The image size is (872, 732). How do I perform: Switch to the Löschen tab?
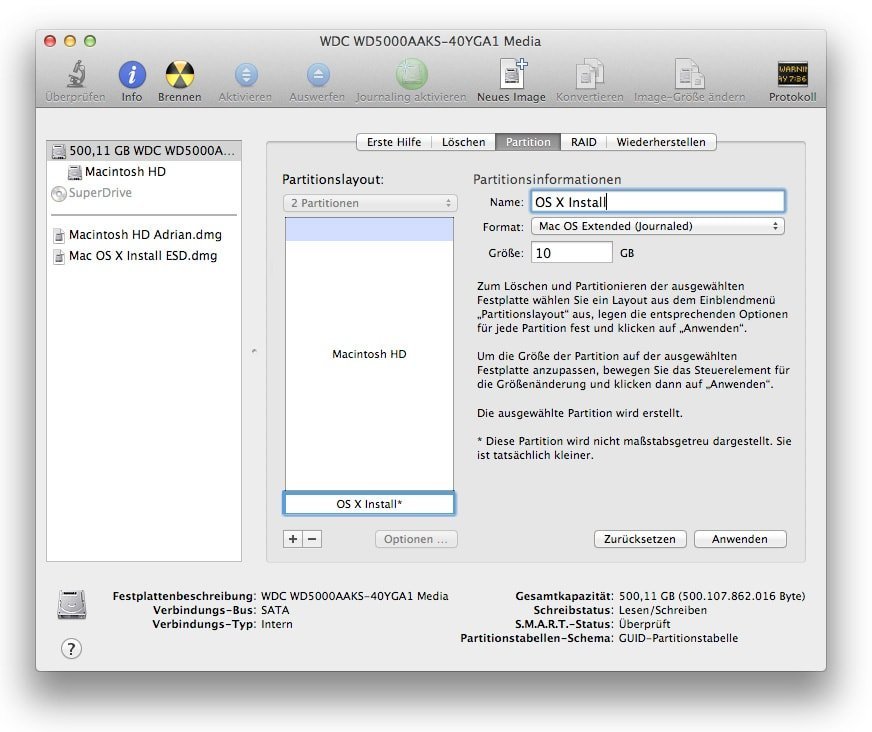pos(463,142)
